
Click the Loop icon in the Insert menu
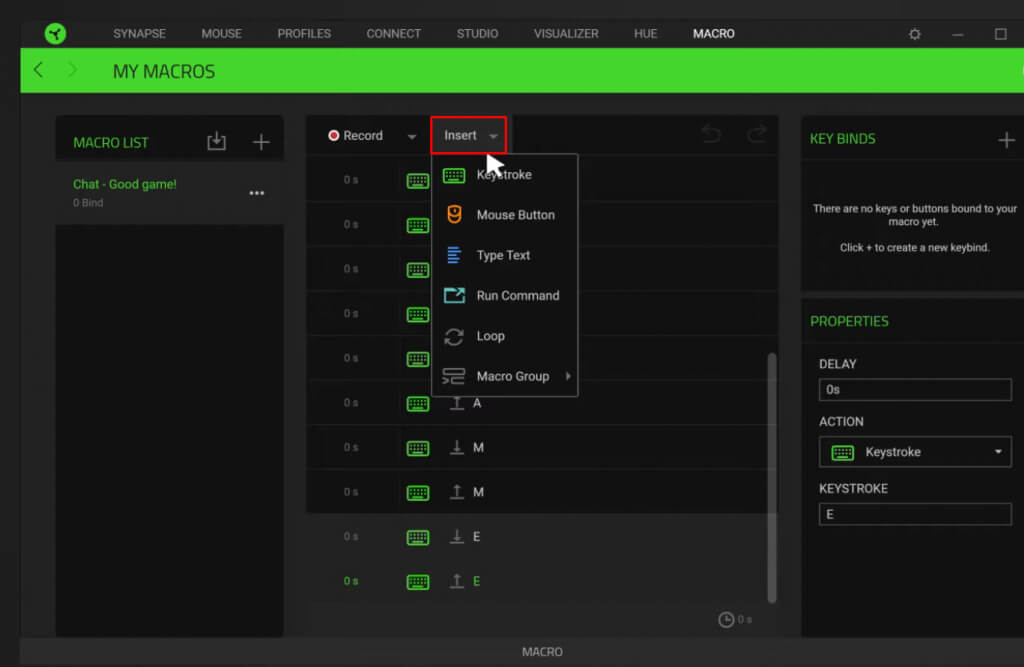coord(454,336)
